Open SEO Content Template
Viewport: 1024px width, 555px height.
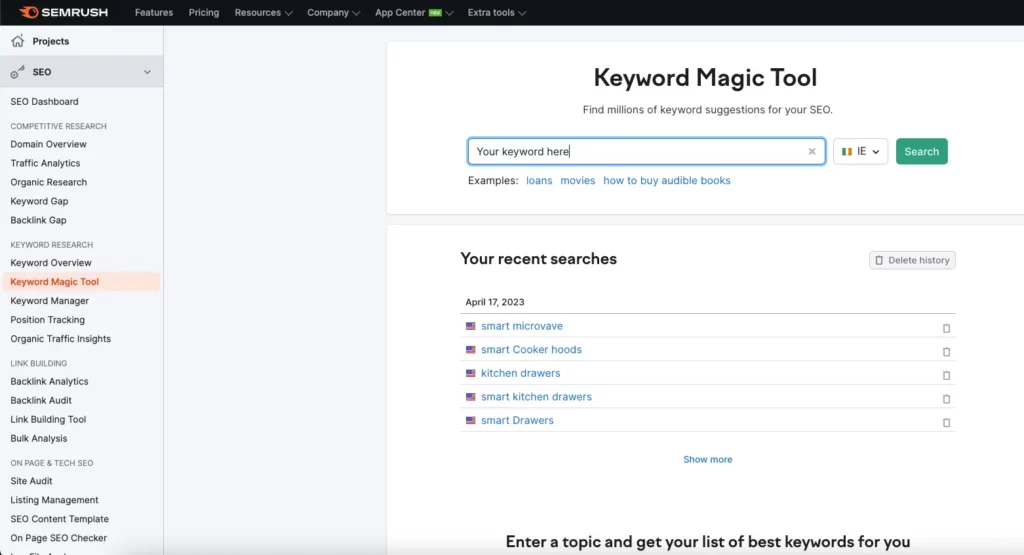(59, 518)
